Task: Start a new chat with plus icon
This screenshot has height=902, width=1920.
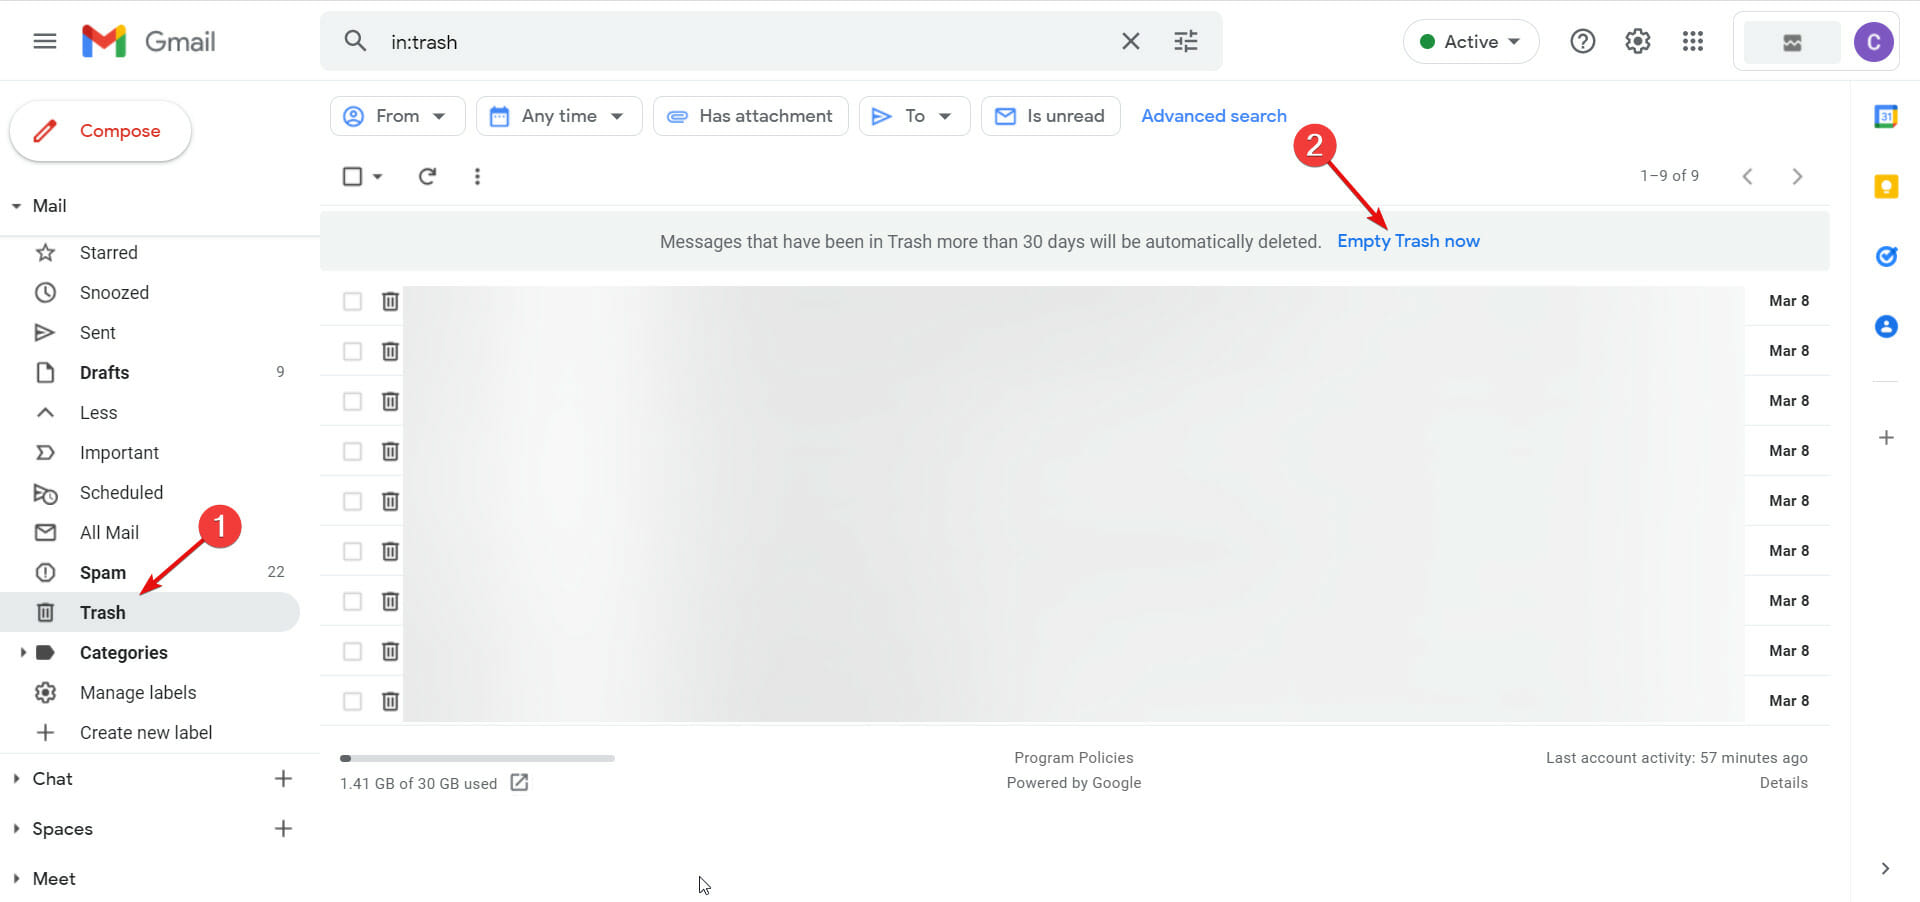Action: pos(283,778)
